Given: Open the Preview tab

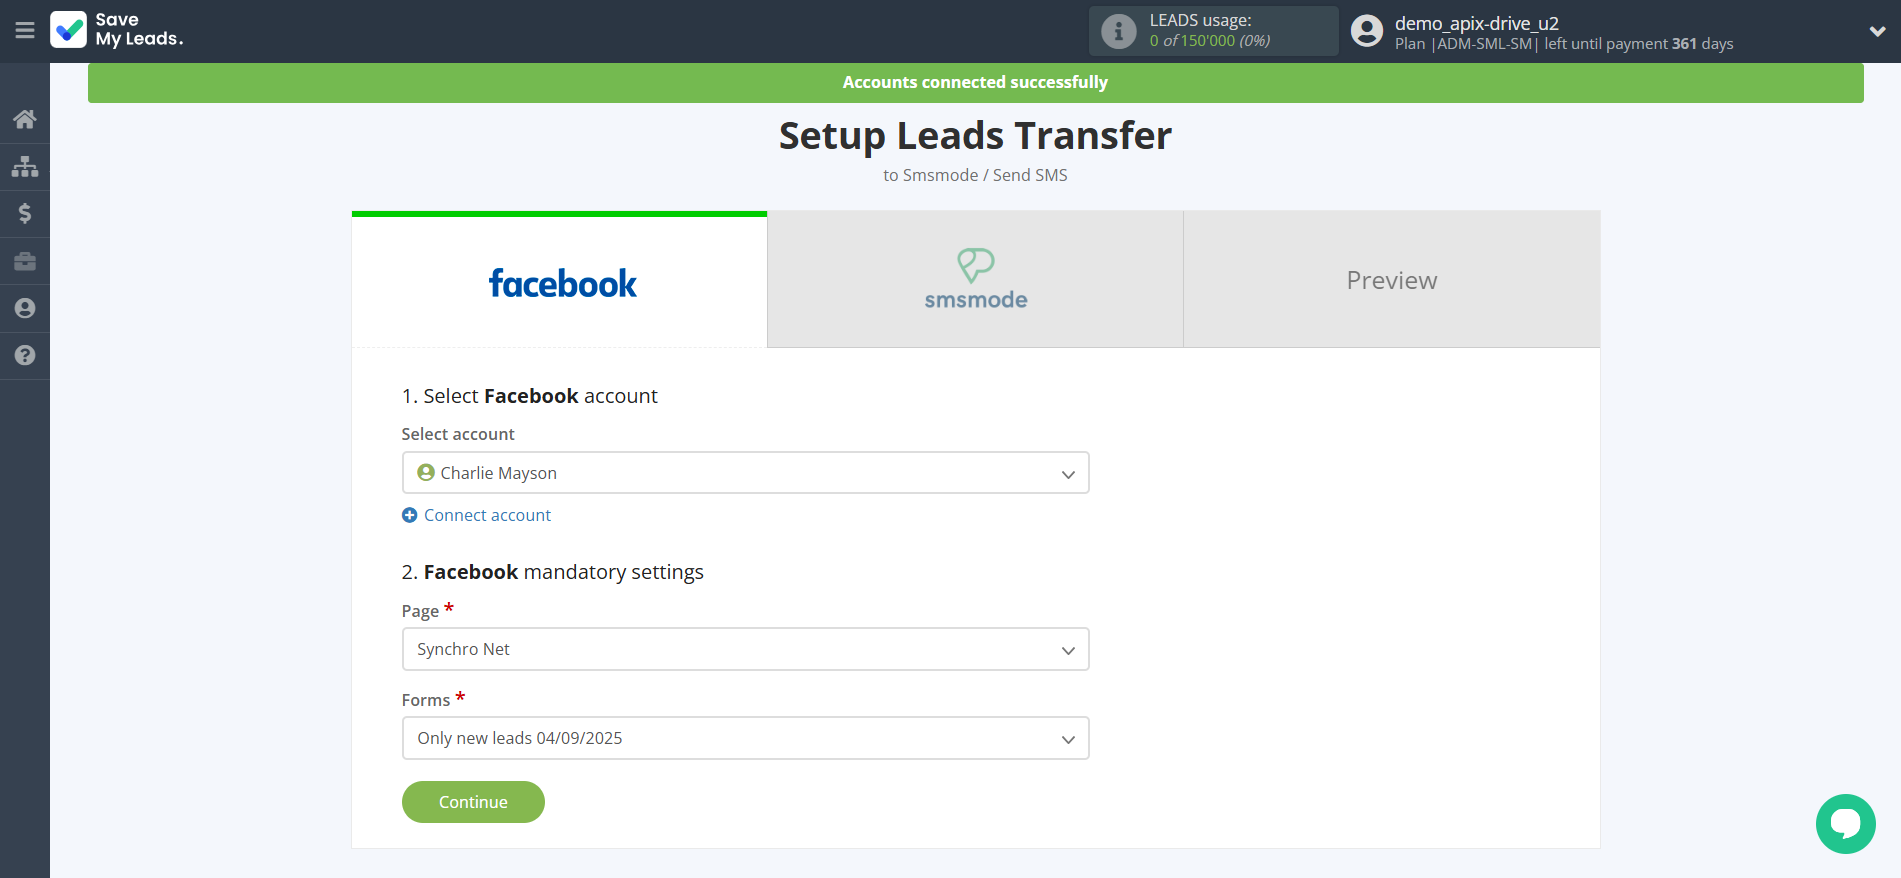Looking at the screenshot, I should [1391, 280].
